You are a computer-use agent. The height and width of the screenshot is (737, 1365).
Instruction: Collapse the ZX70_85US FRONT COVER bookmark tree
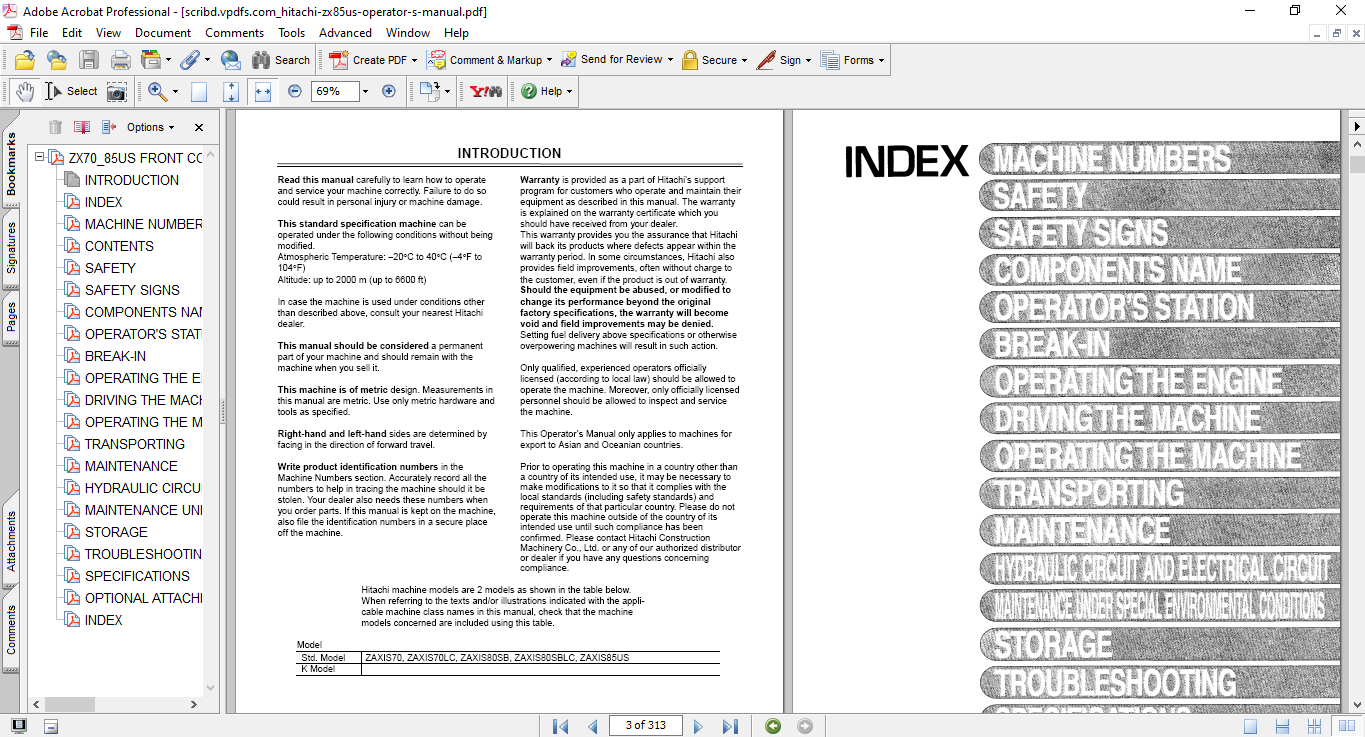40,158
